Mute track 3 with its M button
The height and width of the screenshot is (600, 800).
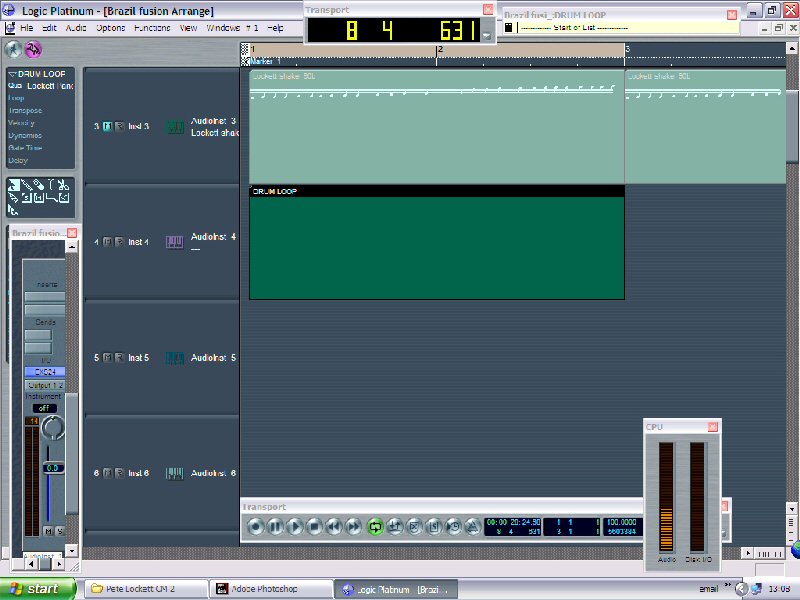click(107, 127)
